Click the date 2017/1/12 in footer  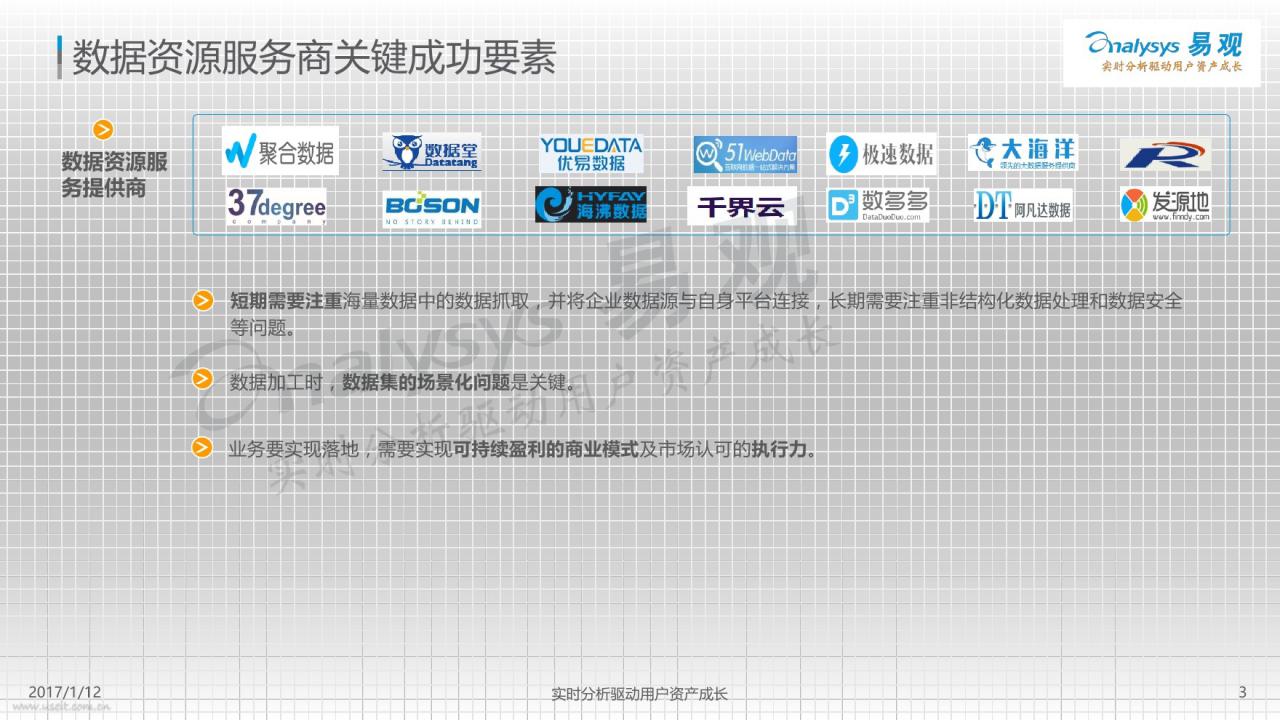(x=65, y=692)
